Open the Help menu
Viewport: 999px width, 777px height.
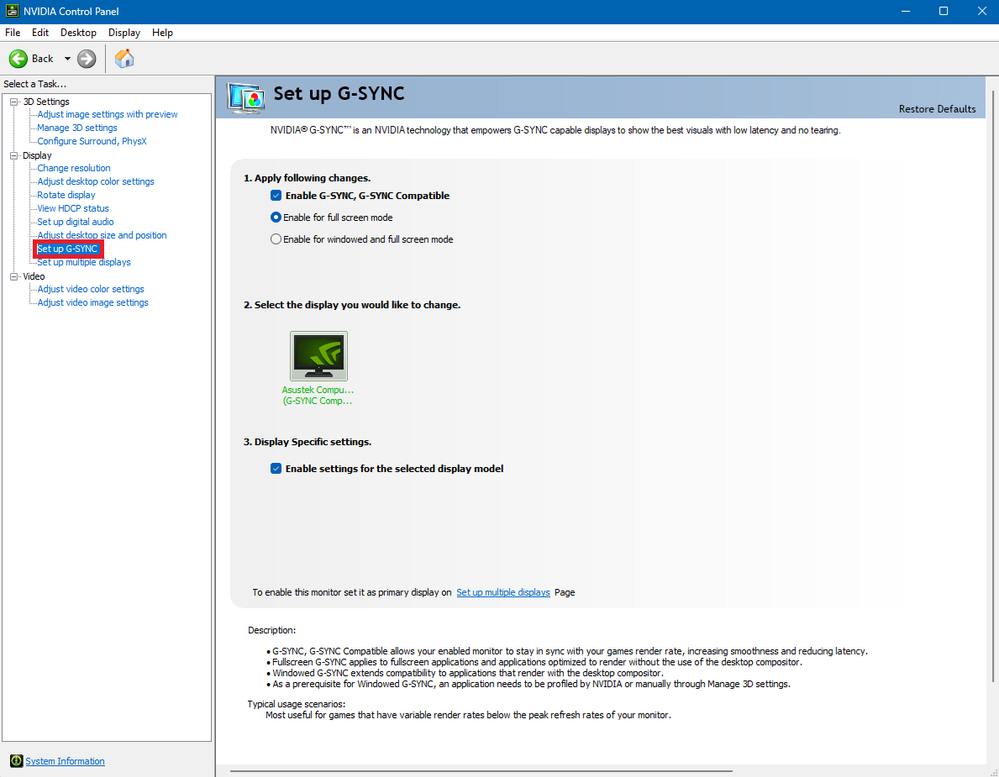point(162,32)
